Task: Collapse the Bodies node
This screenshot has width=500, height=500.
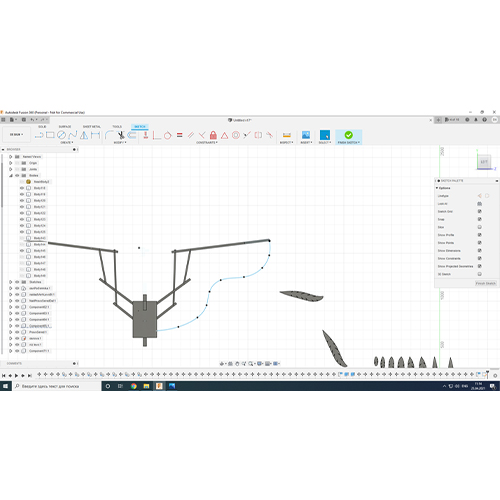Action: click(10, 175)
